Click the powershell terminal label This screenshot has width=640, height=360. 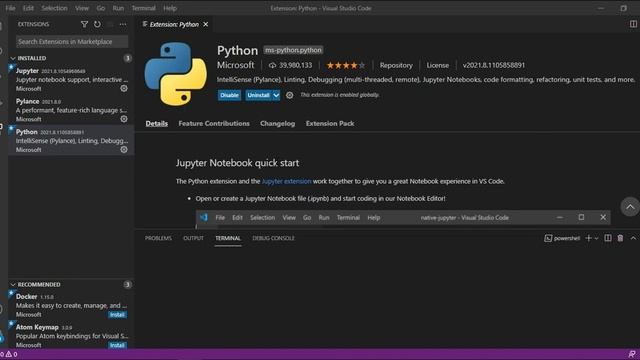(x=562, y=238)
